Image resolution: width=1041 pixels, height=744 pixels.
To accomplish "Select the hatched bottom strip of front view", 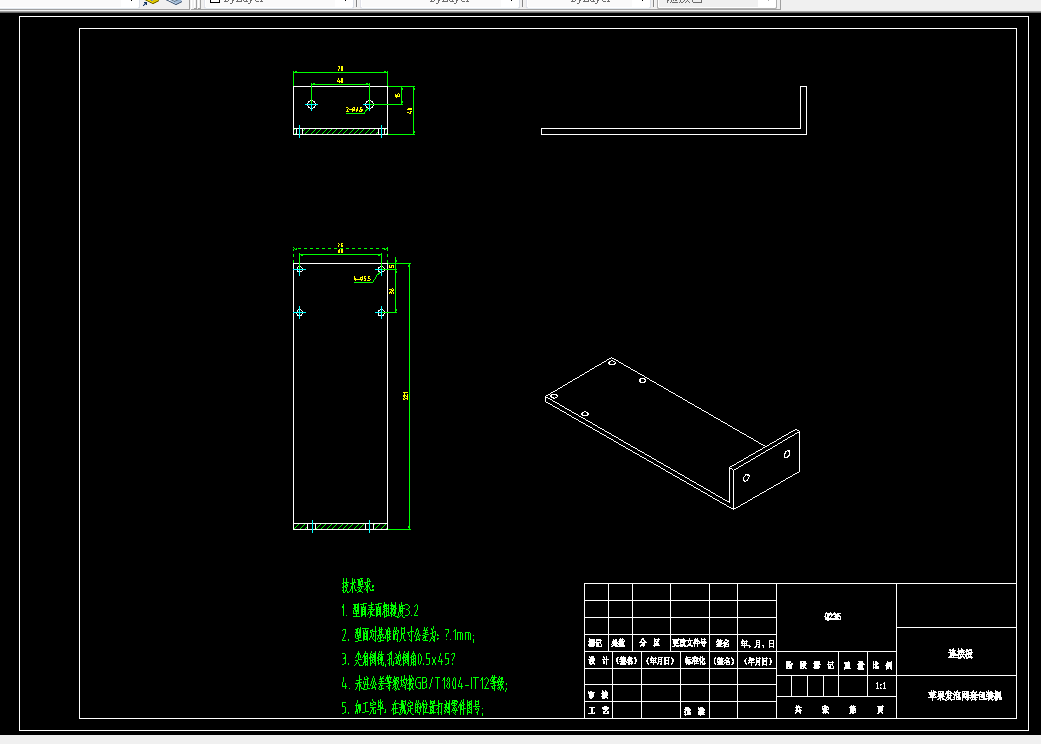I will pyautogui.click(x=341, y=526).
